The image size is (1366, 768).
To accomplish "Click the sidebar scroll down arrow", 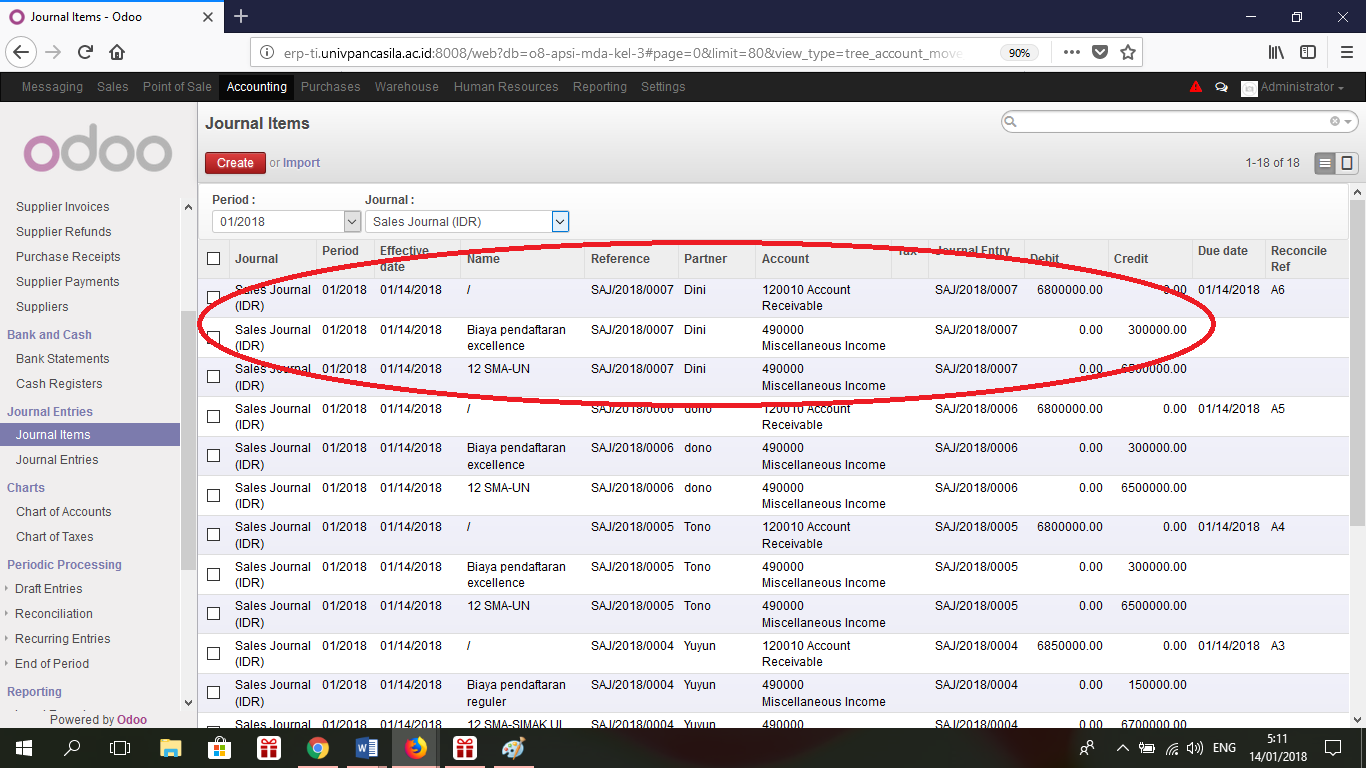I will [x=188, y=704].
